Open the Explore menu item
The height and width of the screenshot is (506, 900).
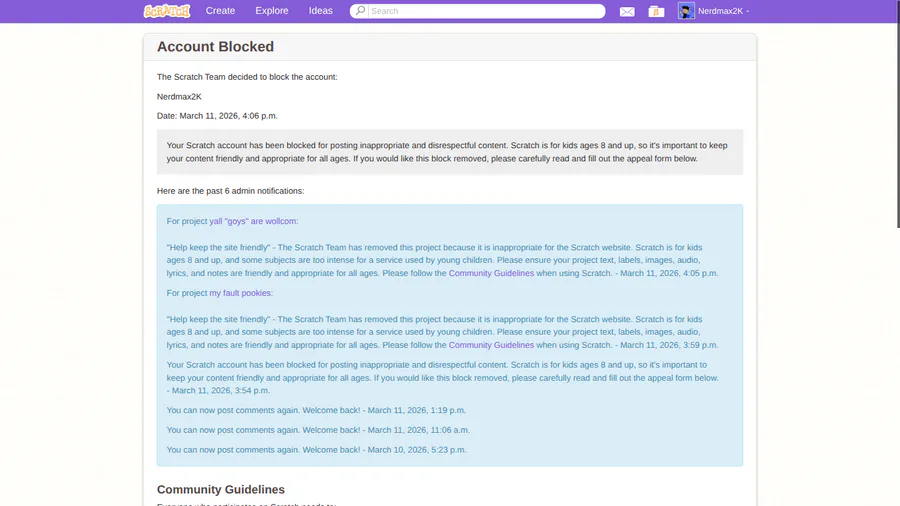tap(272, 11)
